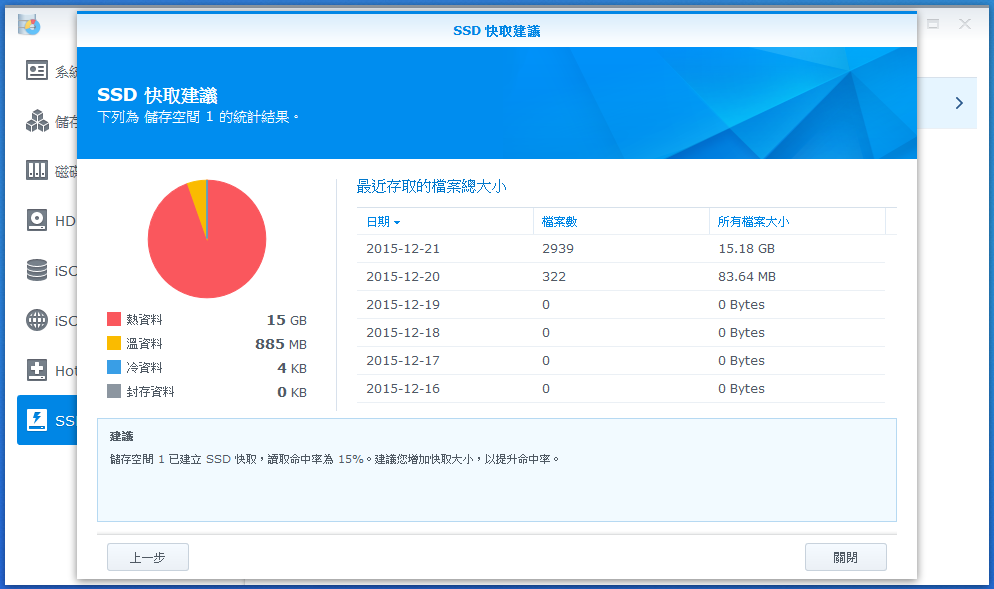Image resolution: width=994 pixels, height=589 pixels.
Task: Open the Storage Manager app logo icon
Action: point(29,25)
